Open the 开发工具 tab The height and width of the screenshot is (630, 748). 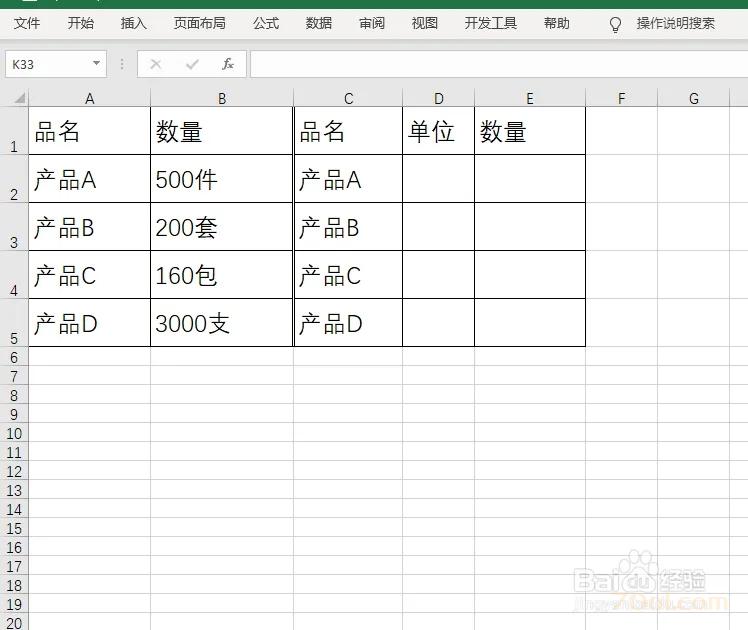point(490,23)
